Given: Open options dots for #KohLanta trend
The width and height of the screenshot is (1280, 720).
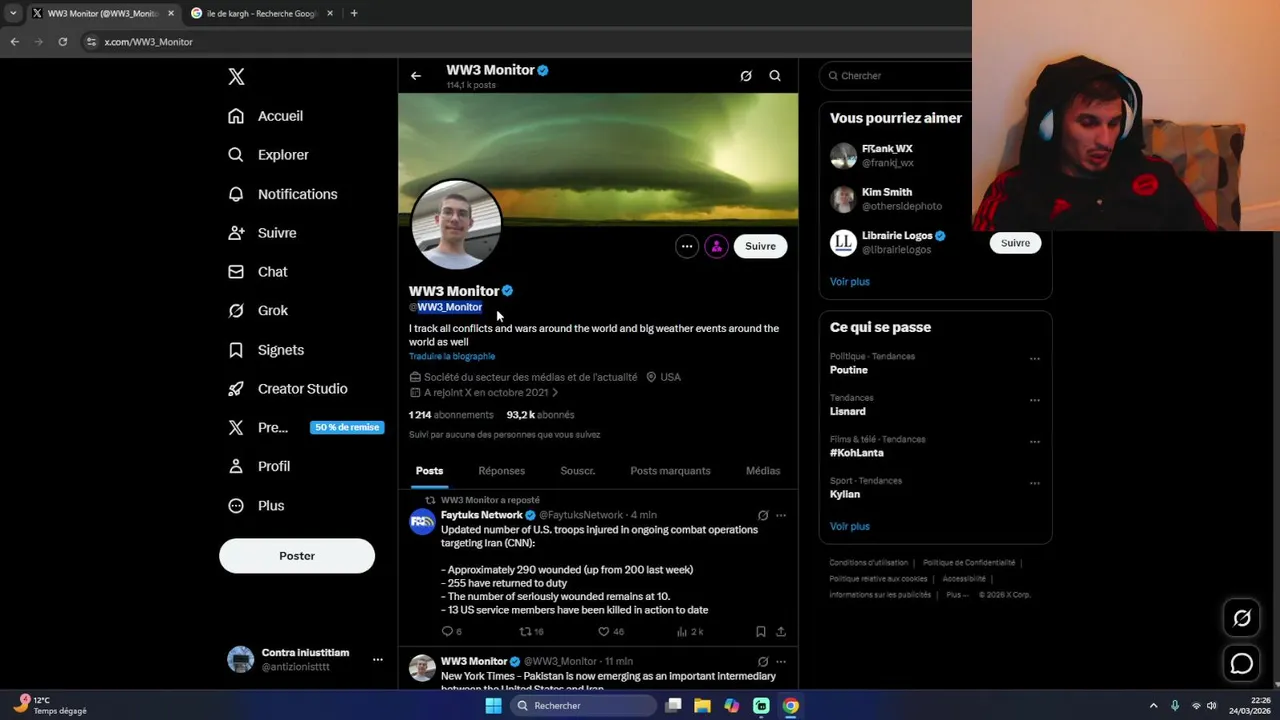Looking at the screenshot, I should pos(1035,442).
